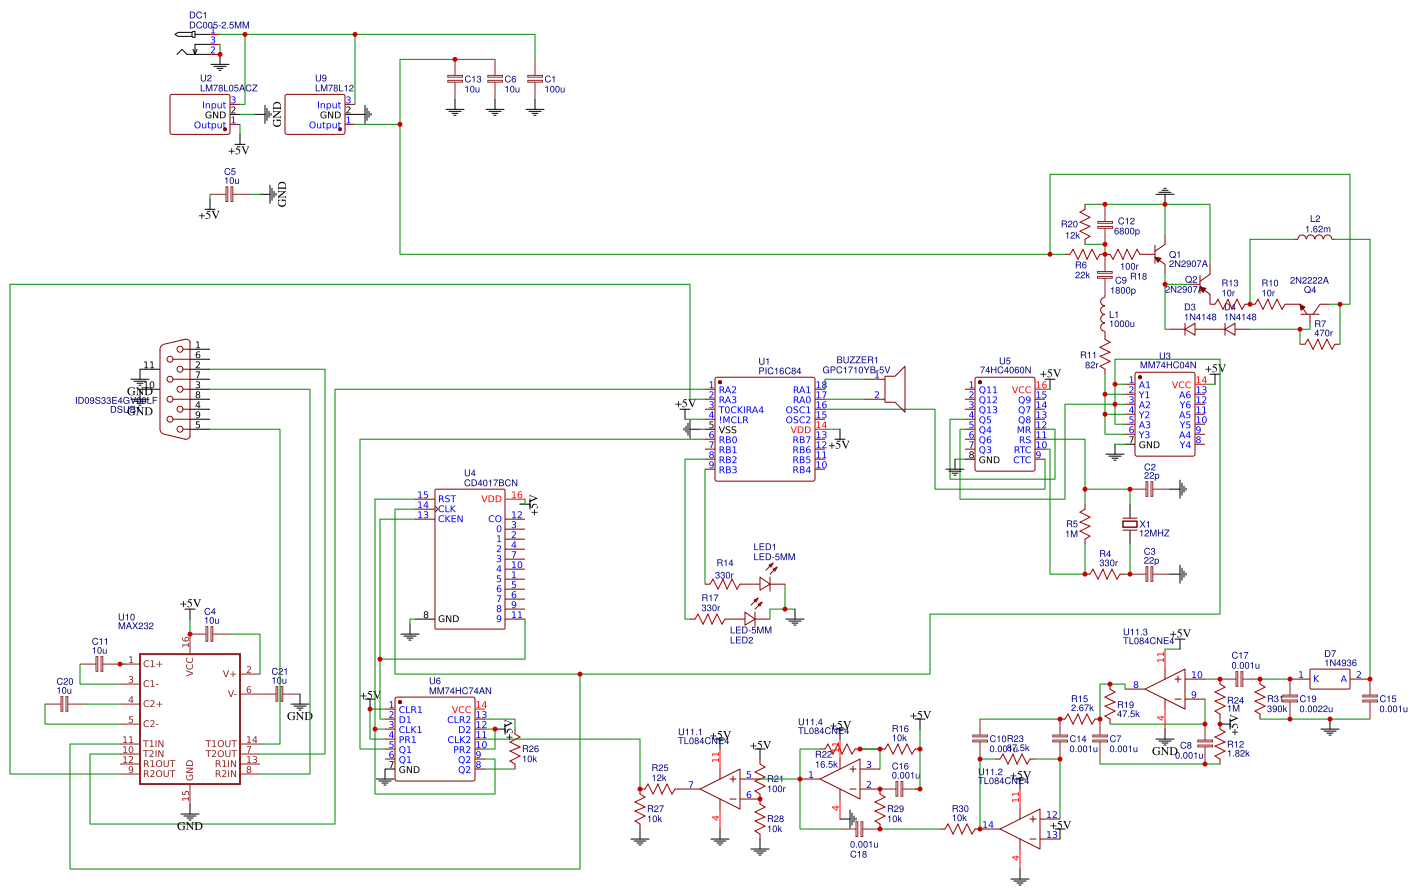This screenshot has width=1418, height=895.
Task: Click the L2 1.62m inductor coil
Action: 1316,237
